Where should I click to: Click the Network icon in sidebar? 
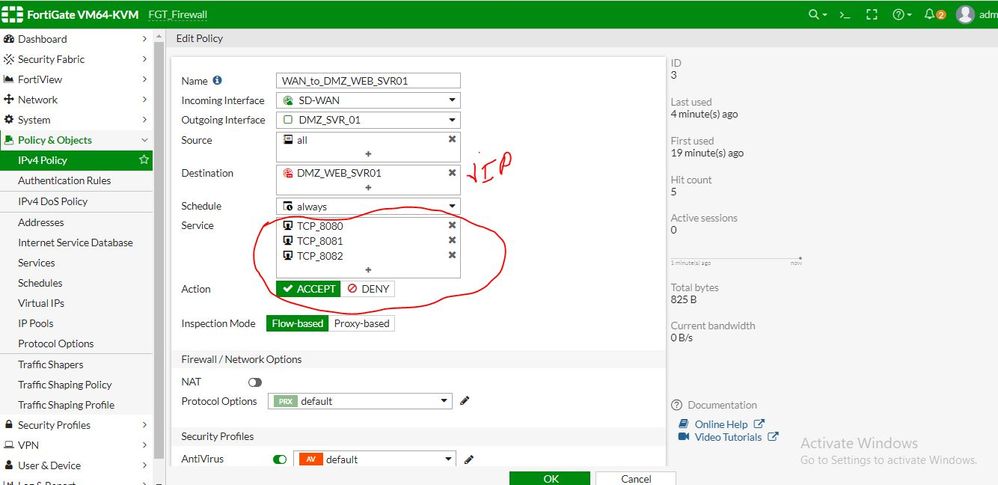point(9,99)
